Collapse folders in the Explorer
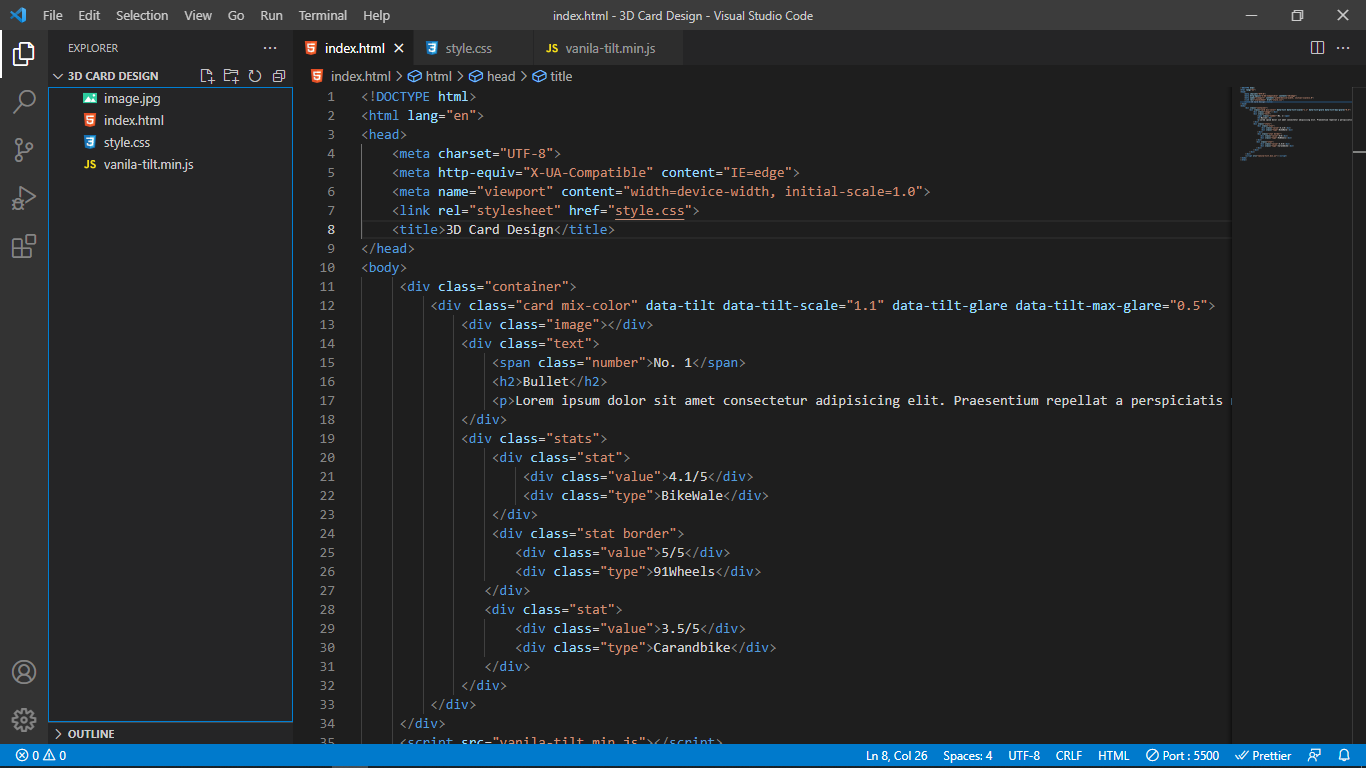Viewport: 1366px width, 768px height. click(279, 75)
